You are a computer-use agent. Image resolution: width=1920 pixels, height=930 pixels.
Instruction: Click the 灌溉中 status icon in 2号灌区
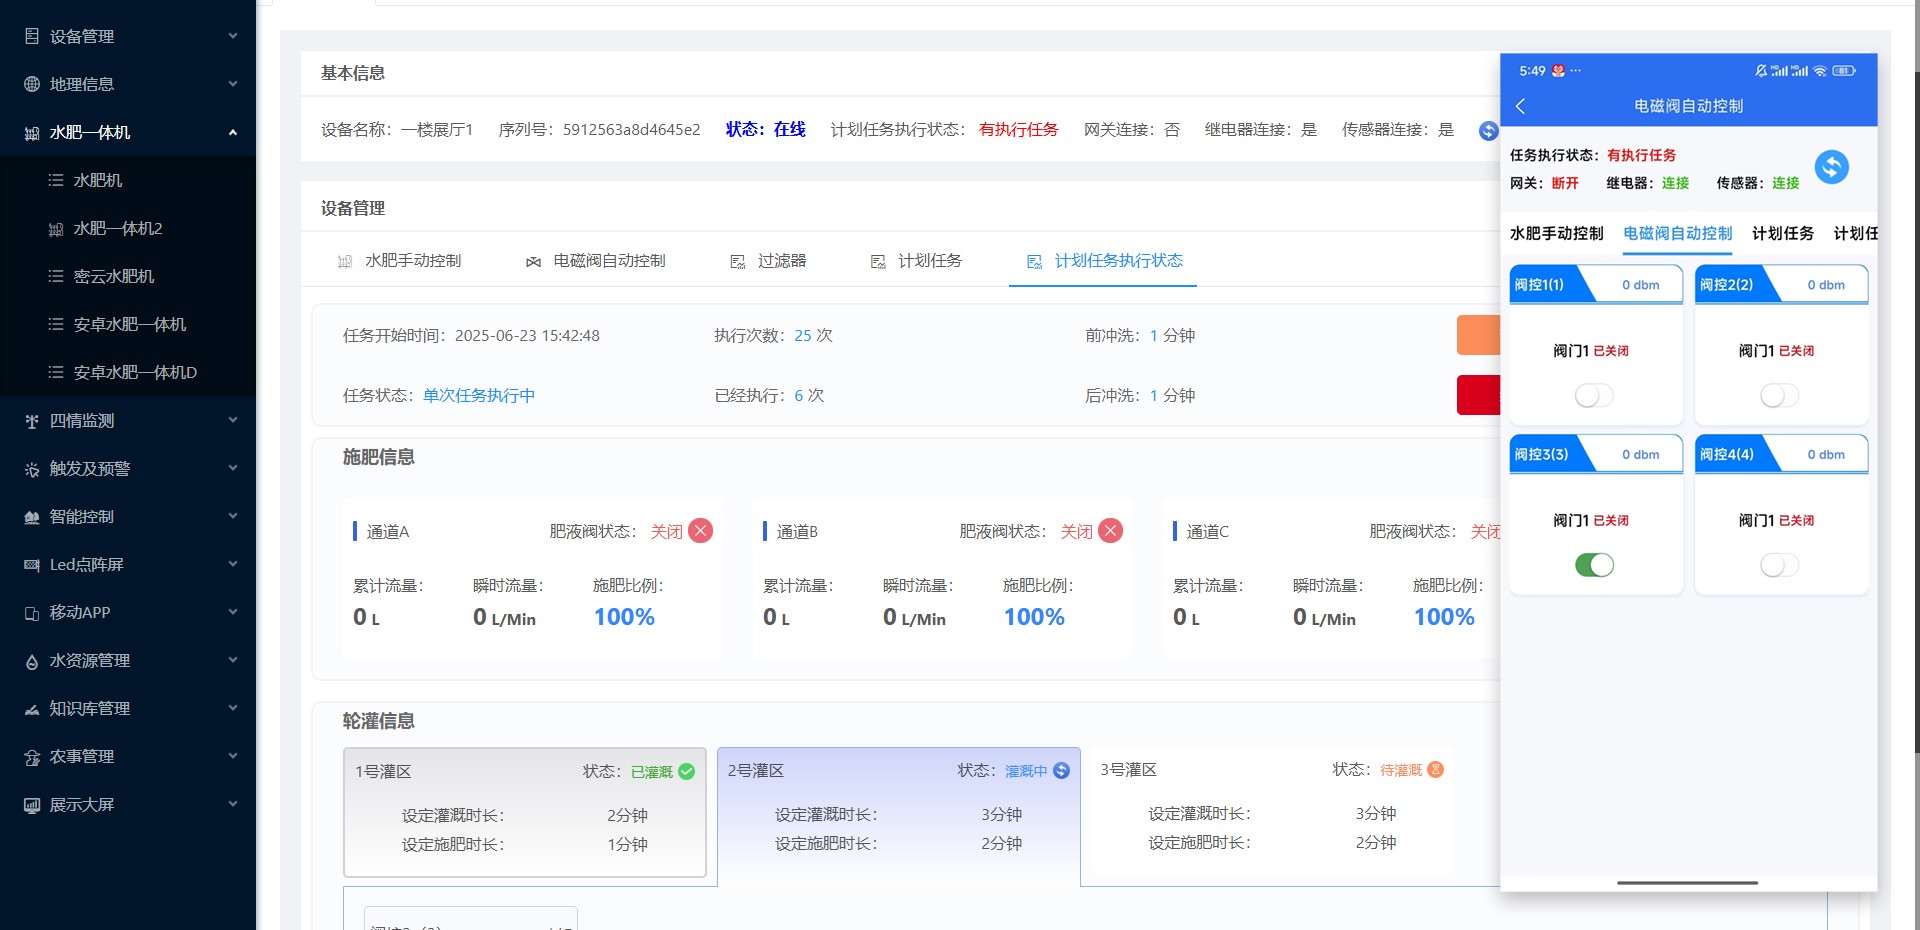point(1062,771)
